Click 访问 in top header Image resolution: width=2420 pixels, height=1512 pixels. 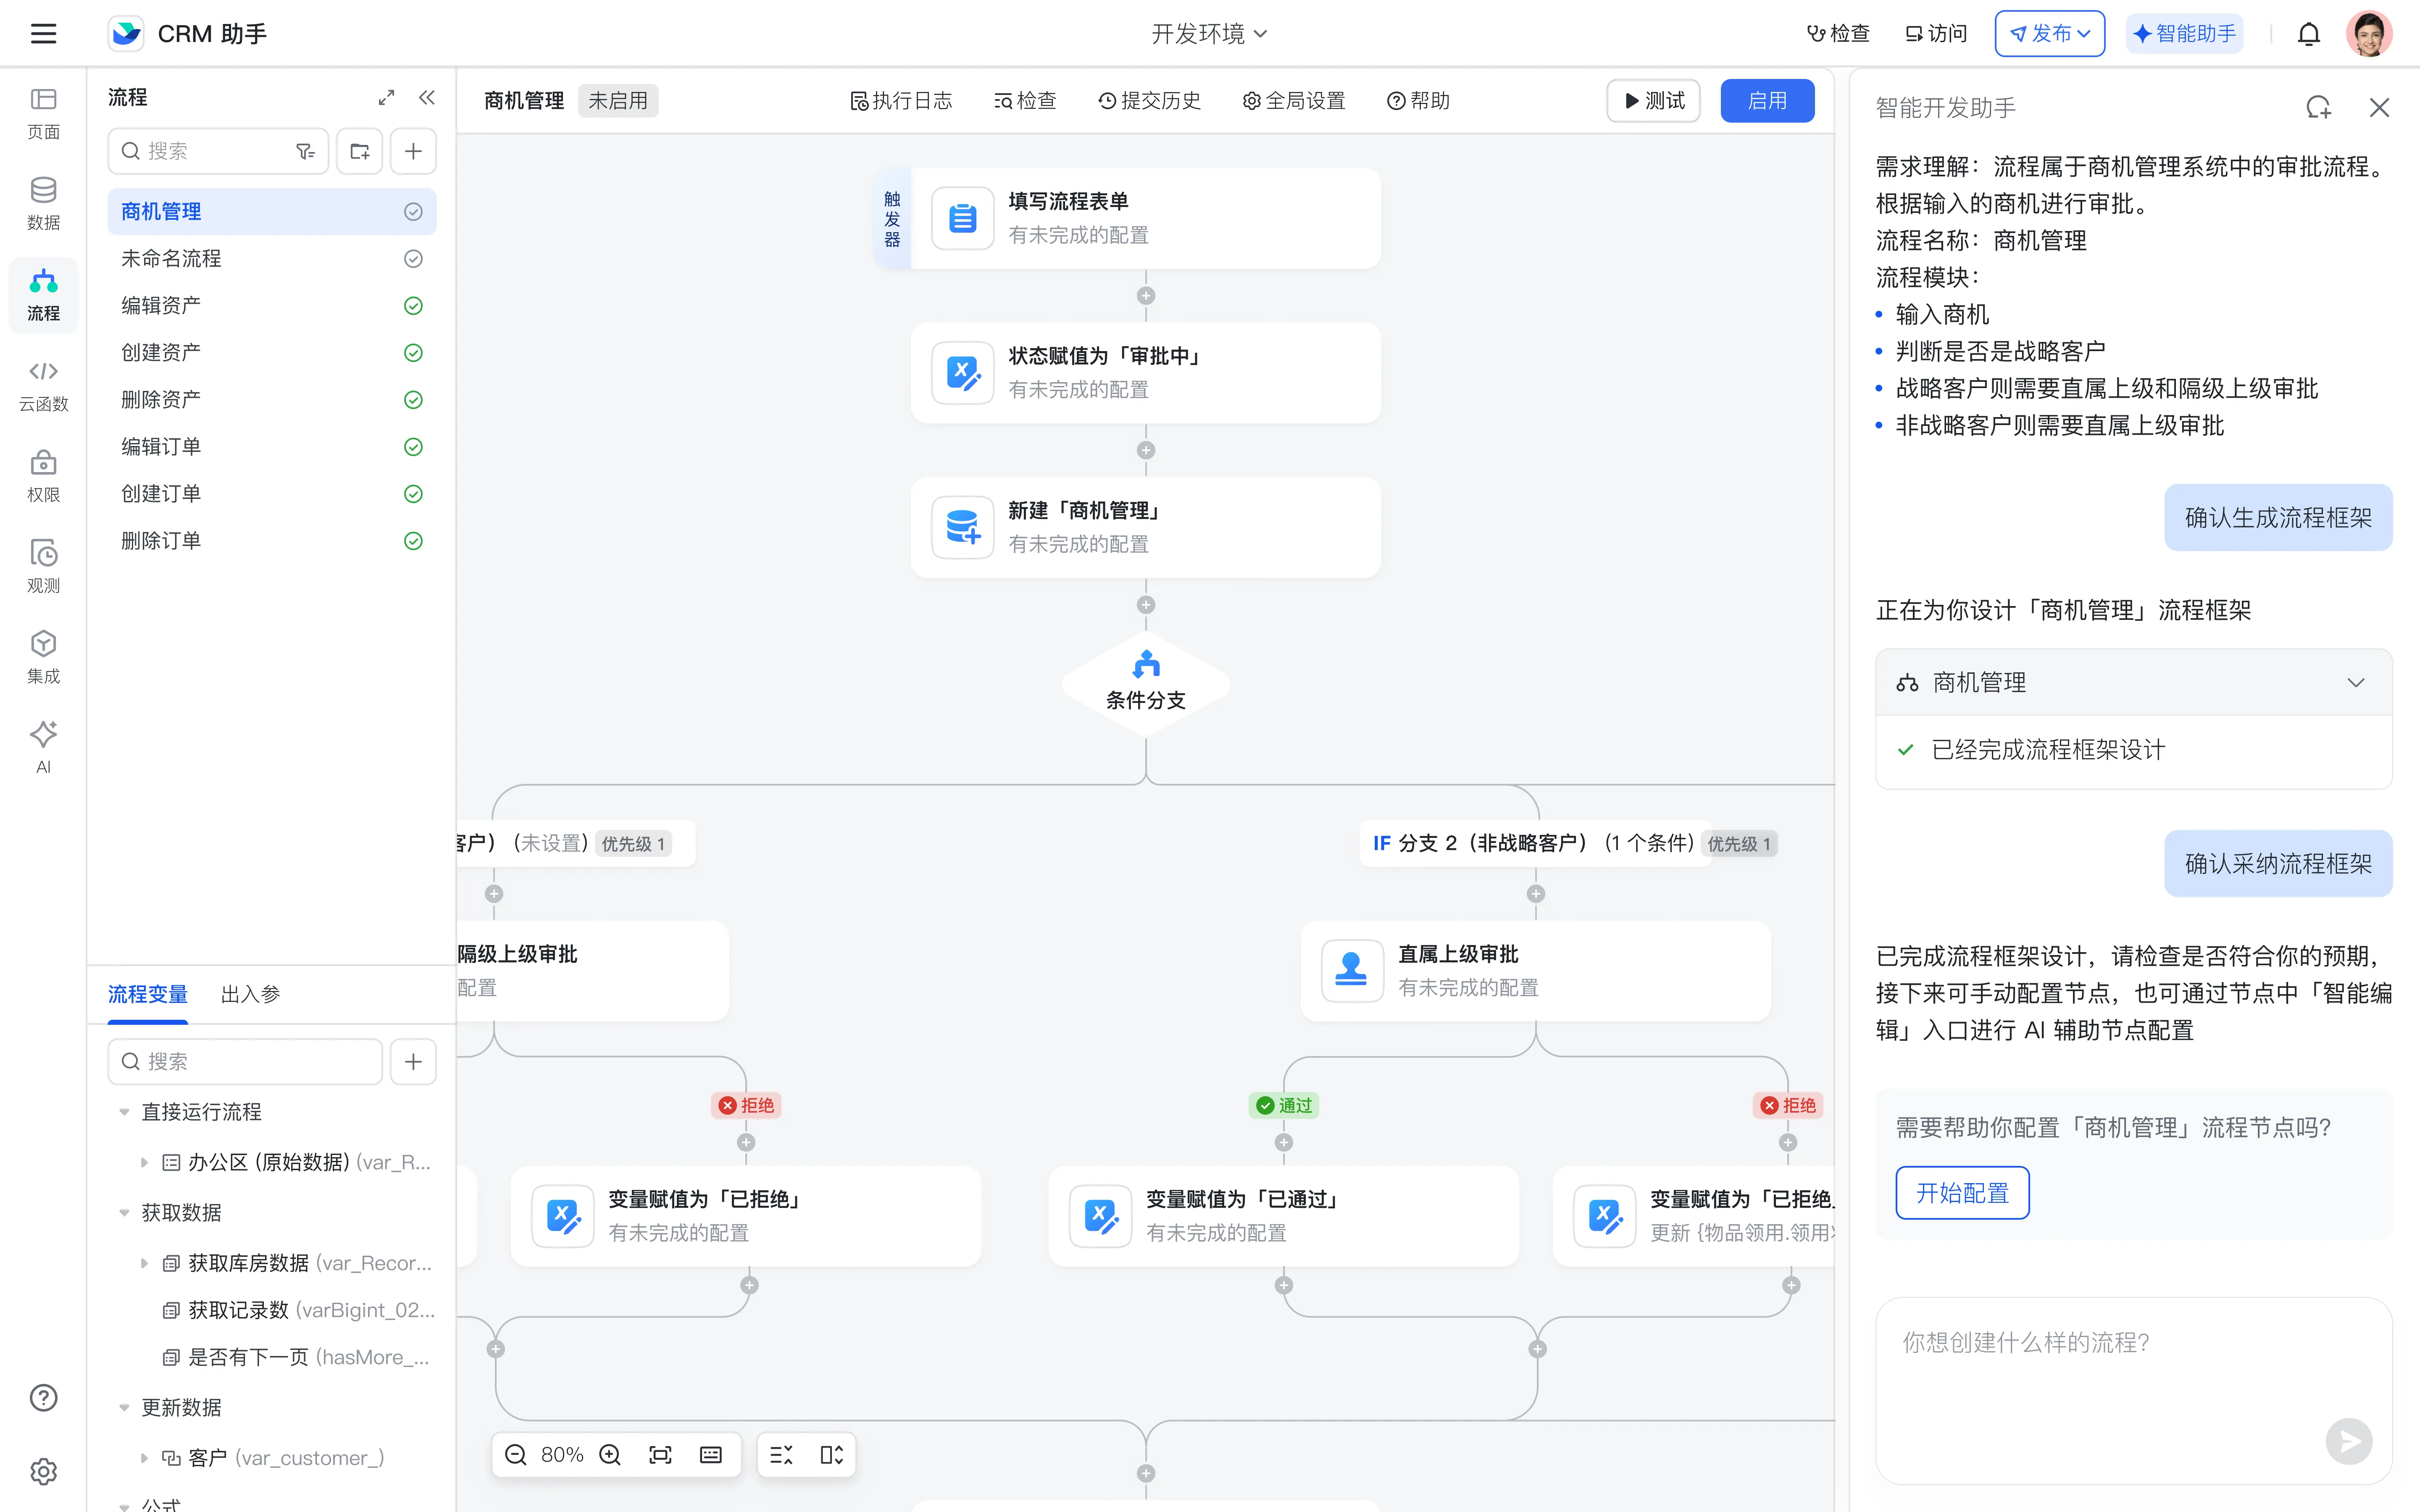coord(1936,34)
